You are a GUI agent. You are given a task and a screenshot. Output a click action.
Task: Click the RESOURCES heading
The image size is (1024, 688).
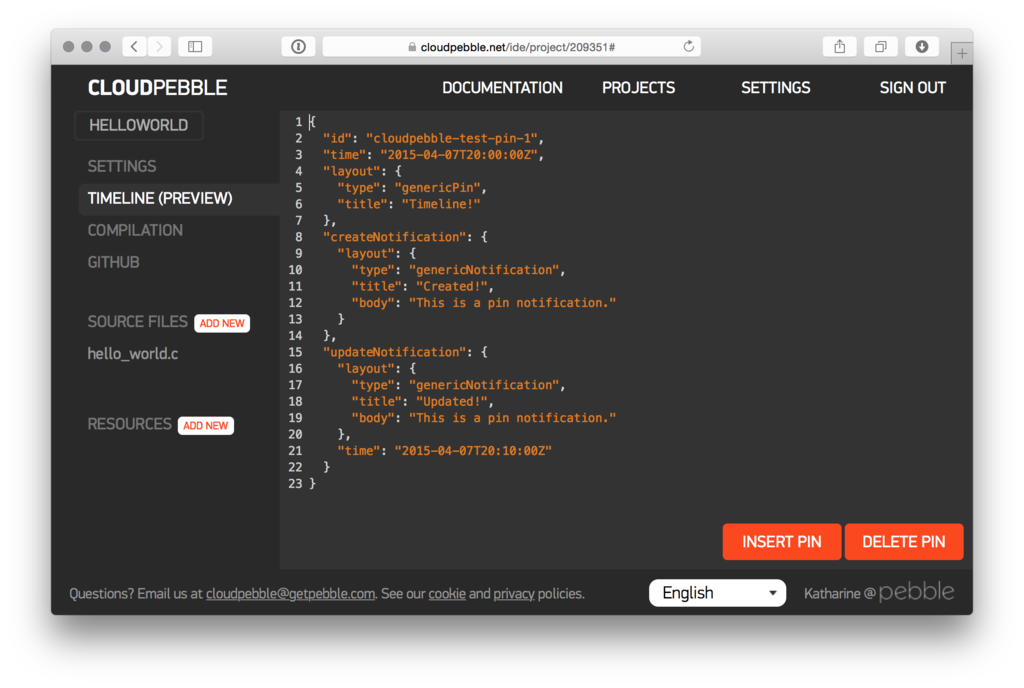(129, 424)
